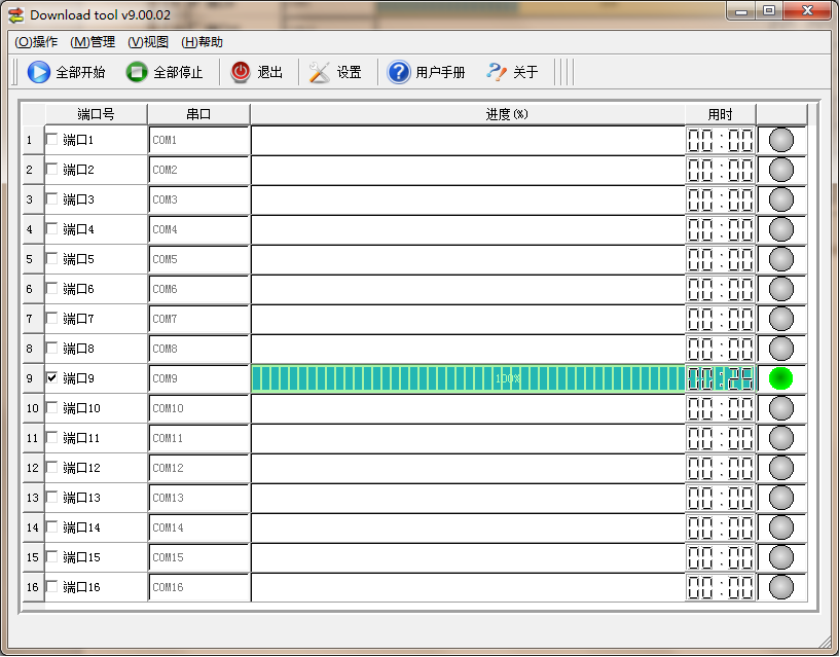This screenshot has height=657, width=840.
Task: Click the green status indicator for port 9
Action: coord(781,379)
